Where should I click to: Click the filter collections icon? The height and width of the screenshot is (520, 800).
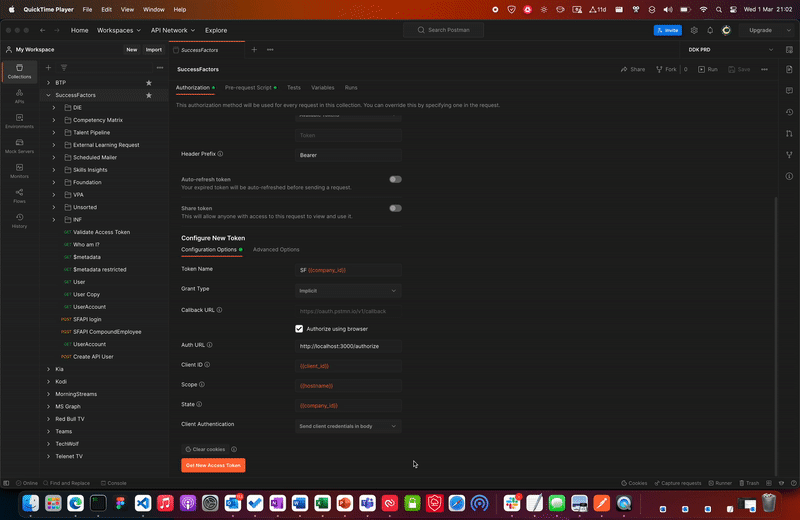click(64, 67)
